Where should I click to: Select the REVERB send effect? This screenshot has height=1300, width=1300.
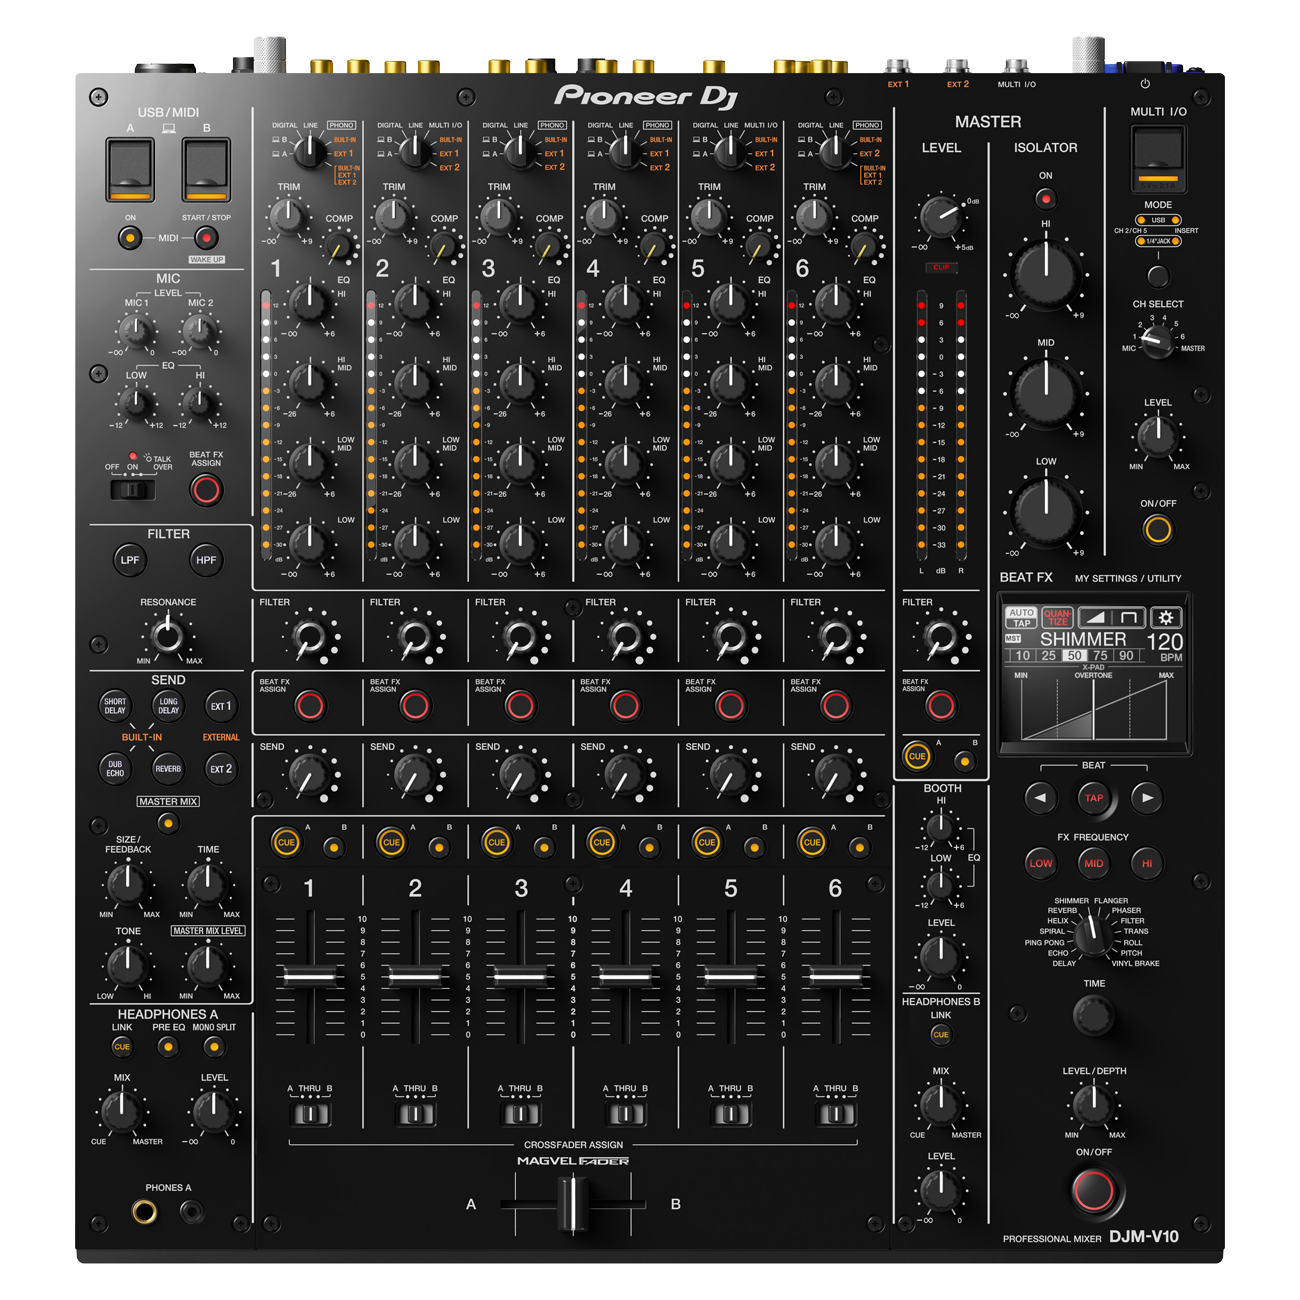tap(168, 769)
